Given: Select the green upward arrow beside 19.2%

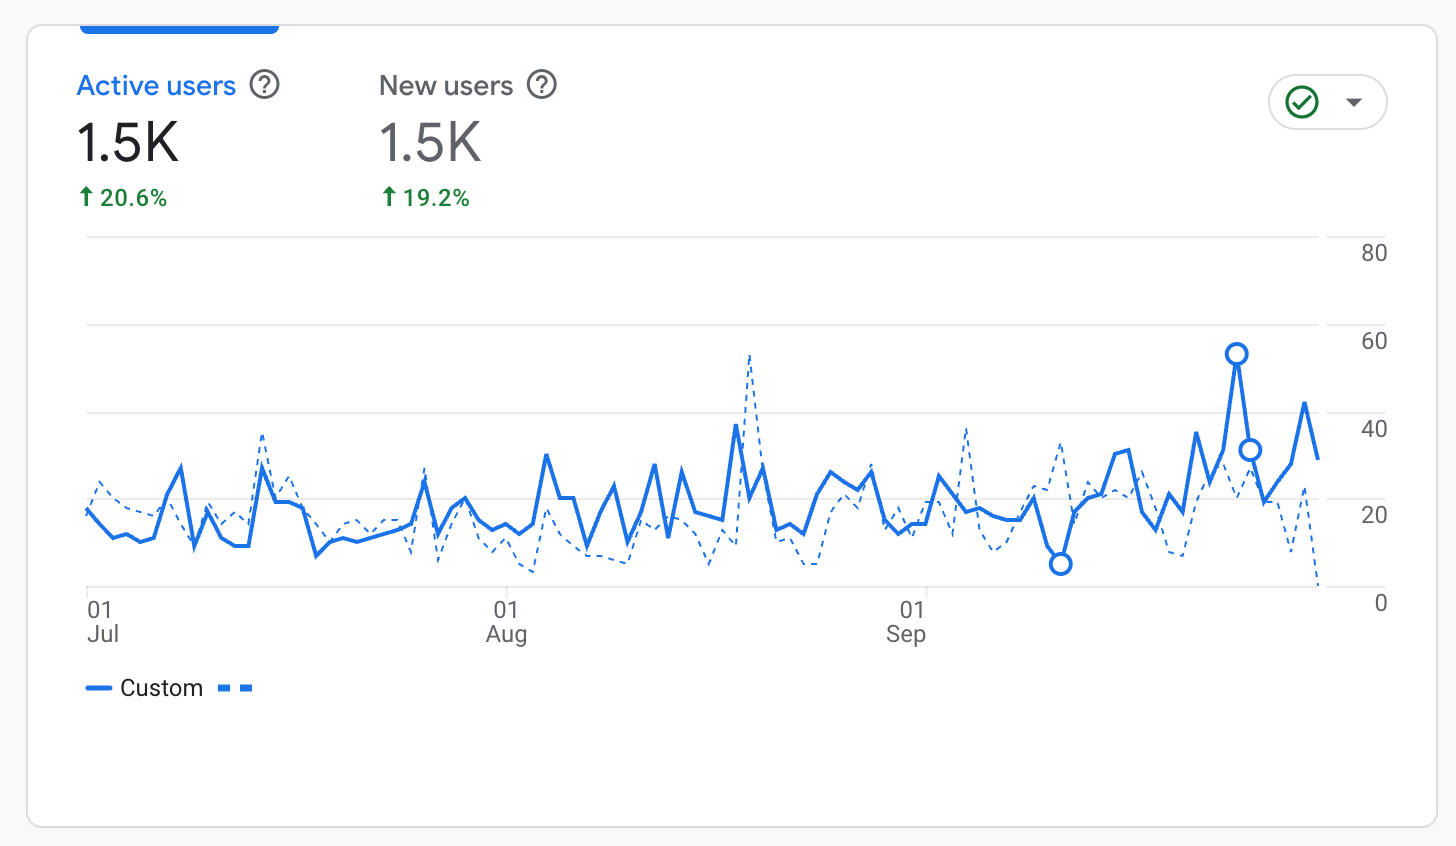Looking at the screenshot, I should click(388, 197).
